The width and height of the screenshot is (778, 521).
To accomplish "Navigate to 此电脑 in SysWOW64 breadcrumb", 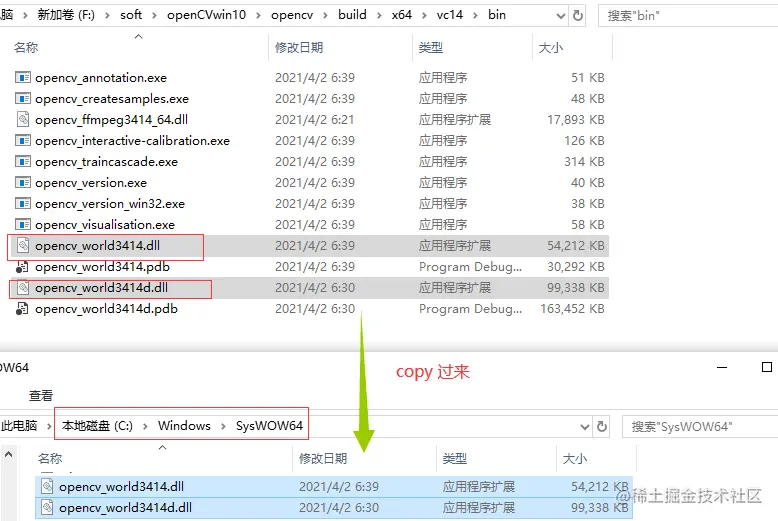I will click(x=19, y=426).
